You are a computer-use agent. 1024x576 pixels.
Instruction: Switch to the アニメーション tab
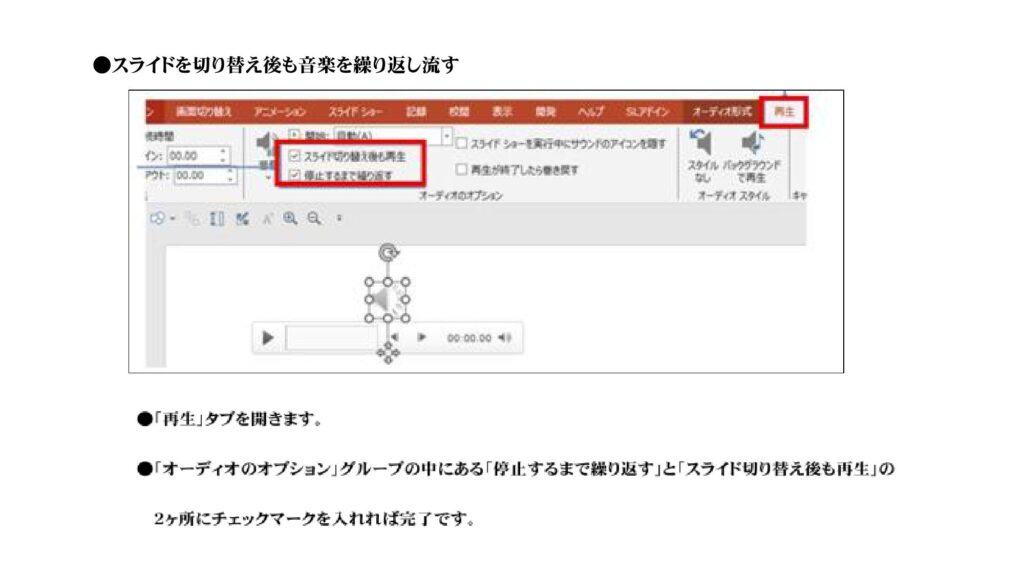pos(279,112)
